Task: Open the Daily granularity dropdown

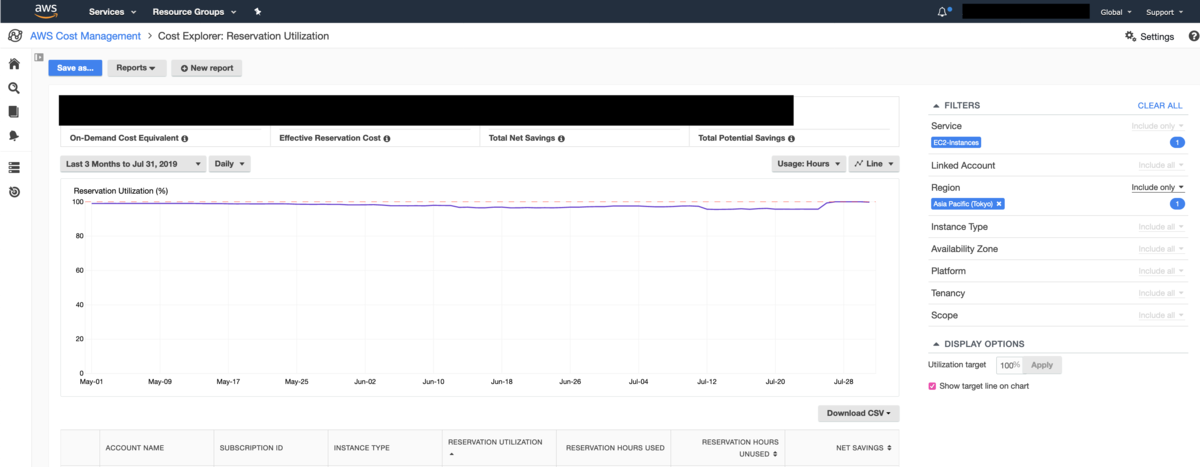Action: (x=229, y=163)
